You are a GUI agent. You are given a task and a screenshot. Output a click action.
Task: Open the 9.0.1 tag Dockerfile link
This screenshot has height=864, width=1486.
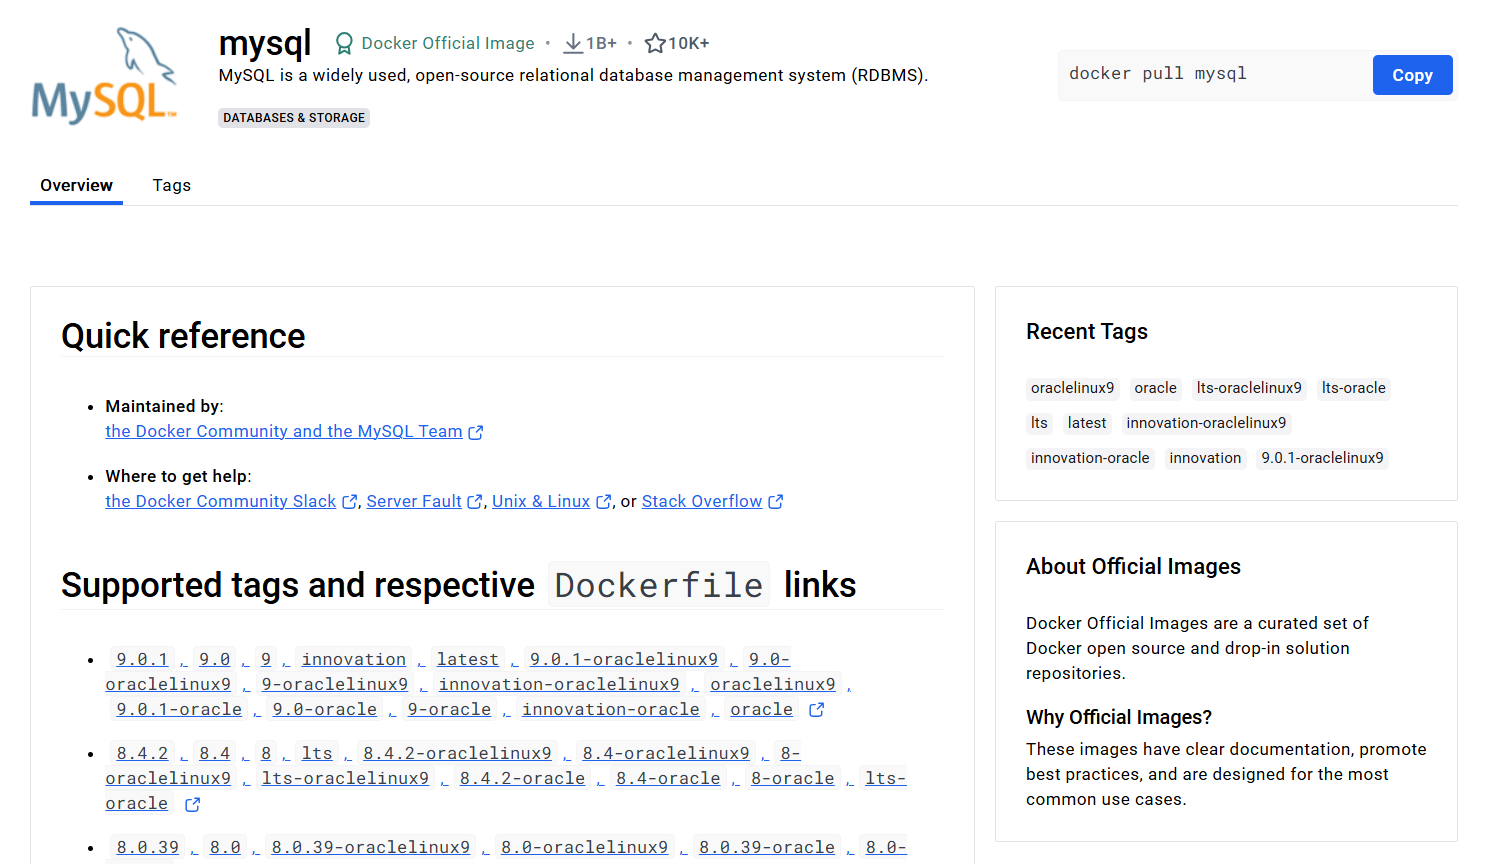tap(142, 659)
